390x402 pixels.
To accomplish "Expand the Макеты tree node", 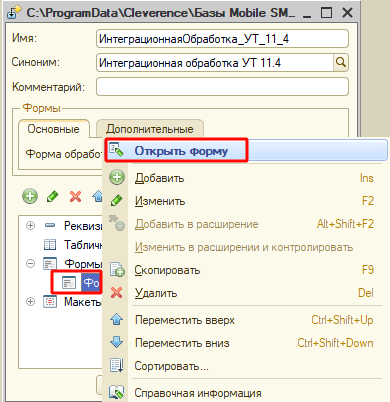I will 30,302.
